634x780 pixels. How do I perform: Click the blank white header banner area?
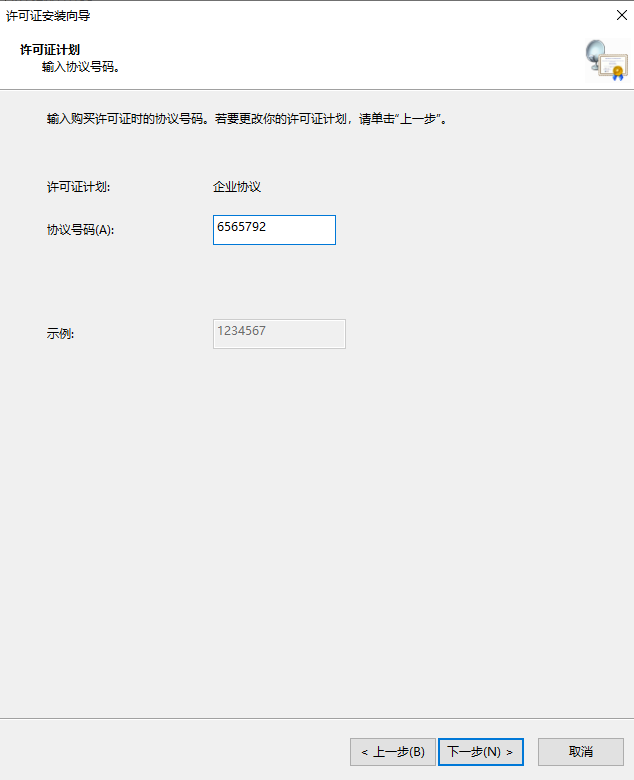pos(350,60)
